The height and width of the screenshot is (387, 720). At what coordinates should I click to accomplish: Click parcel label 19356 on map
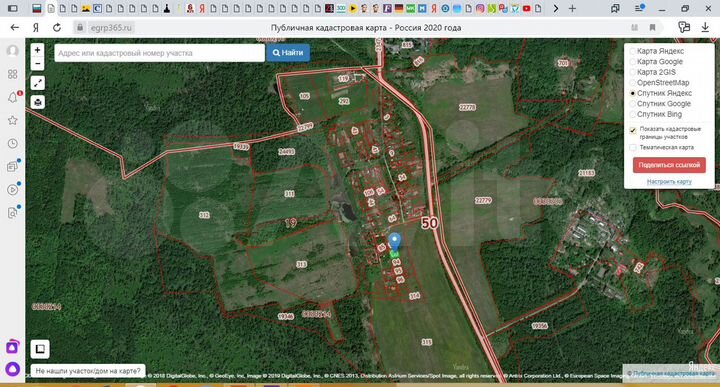tap(540, 325)
